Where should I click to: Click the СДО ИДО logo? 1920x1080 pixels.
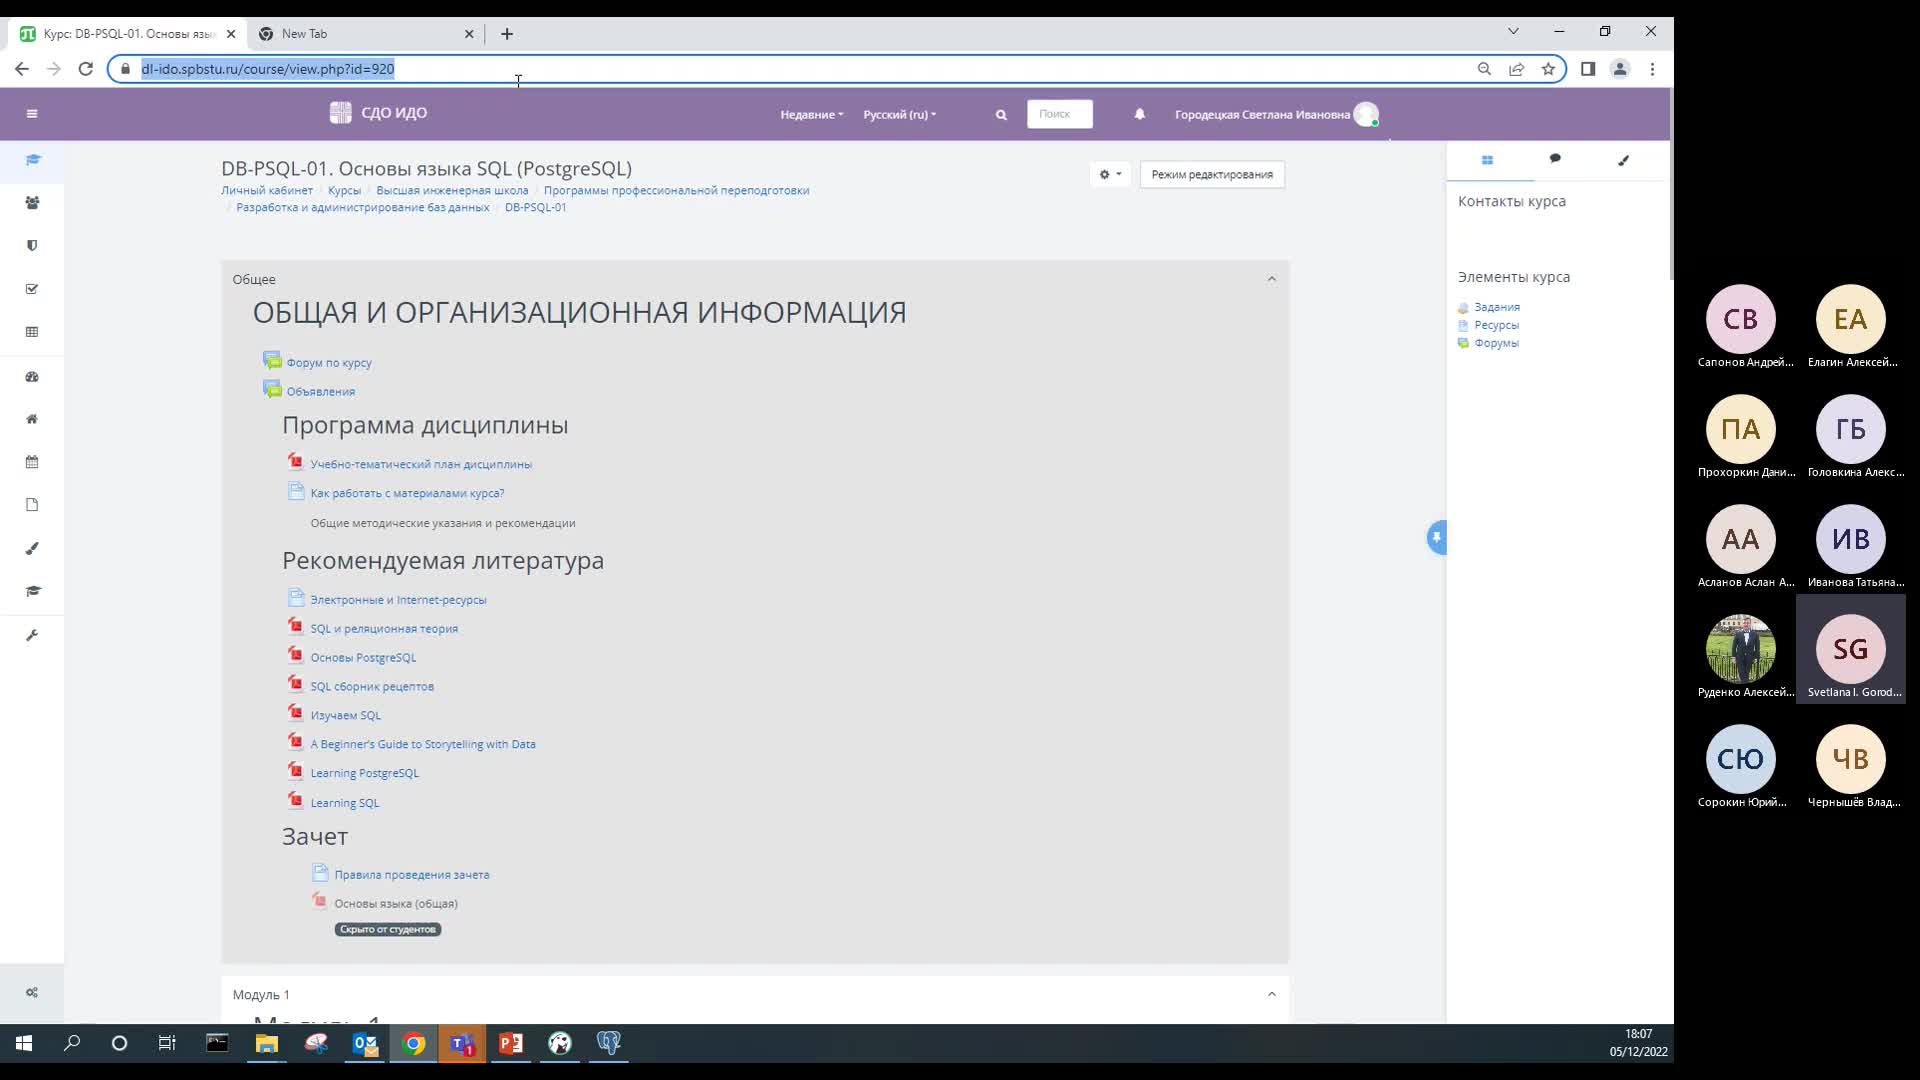tap(378, 113)
